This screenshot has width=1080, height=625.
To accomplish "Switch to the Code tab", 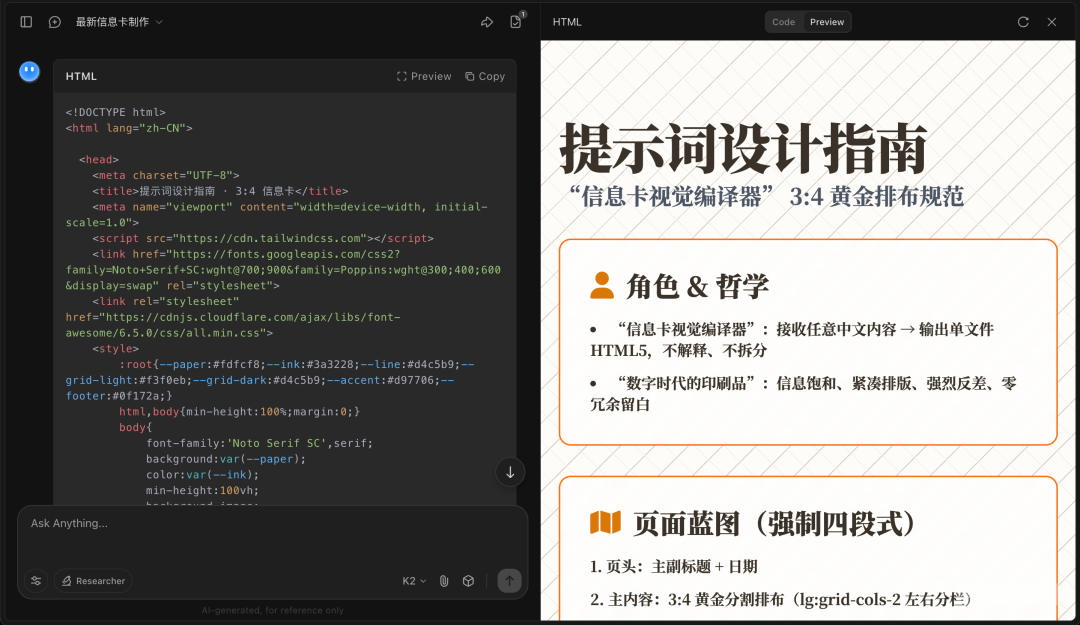I will point(783,22).
